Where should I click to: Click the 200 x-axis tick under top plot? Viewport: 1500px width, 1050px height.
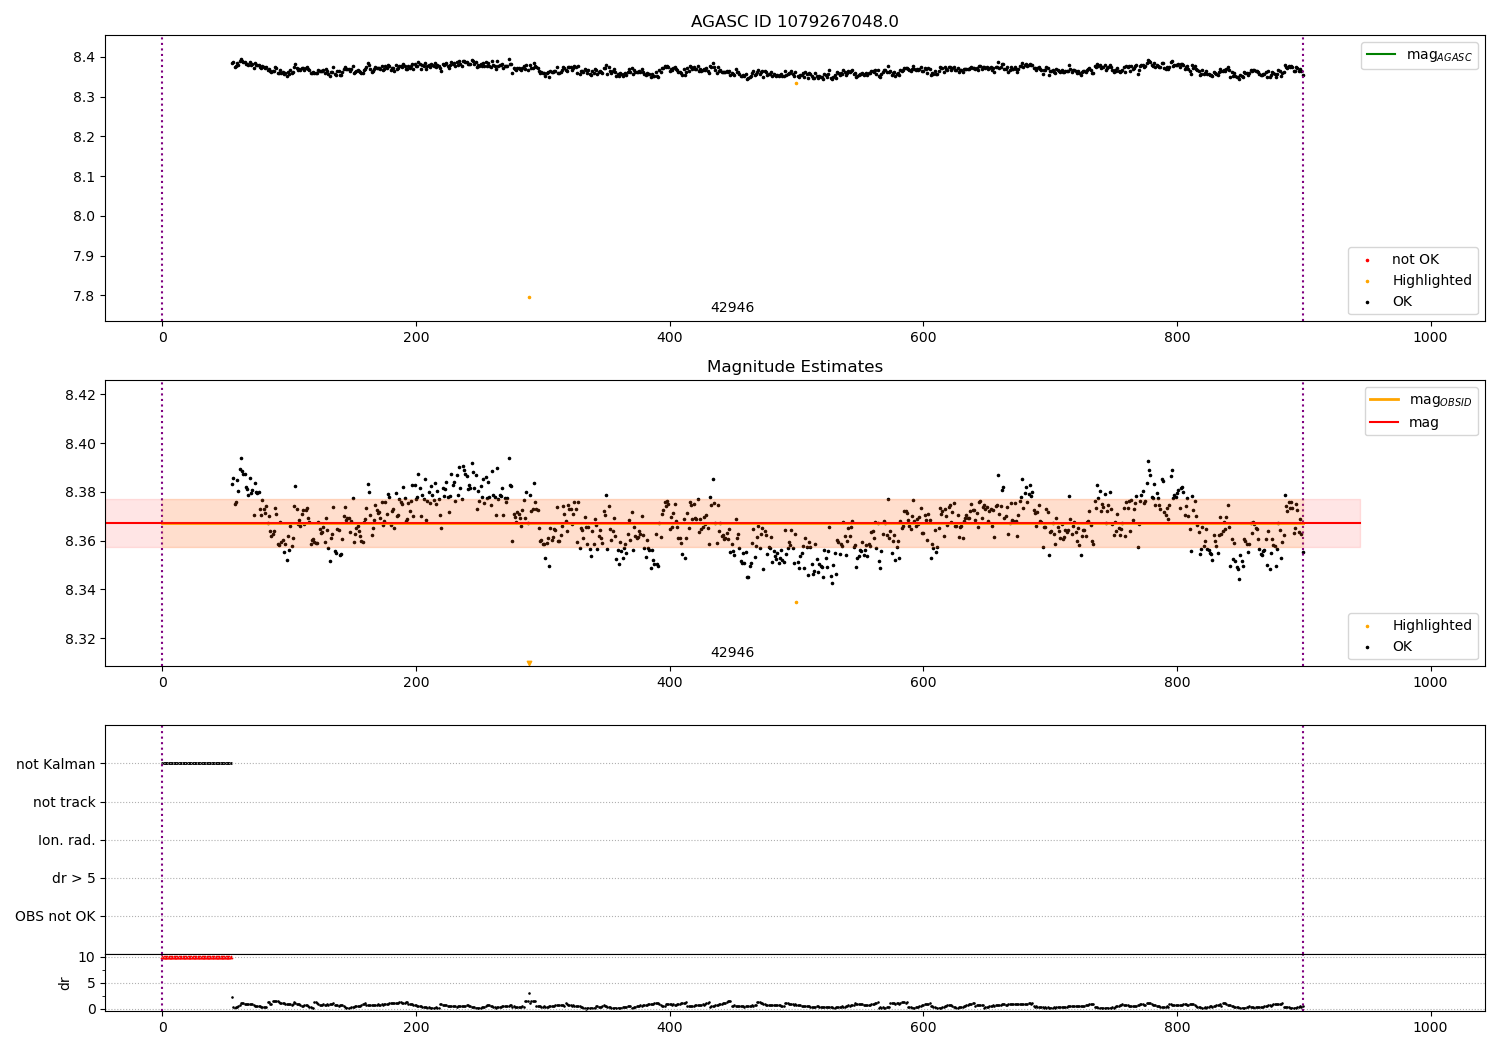(x=416, y=338)
